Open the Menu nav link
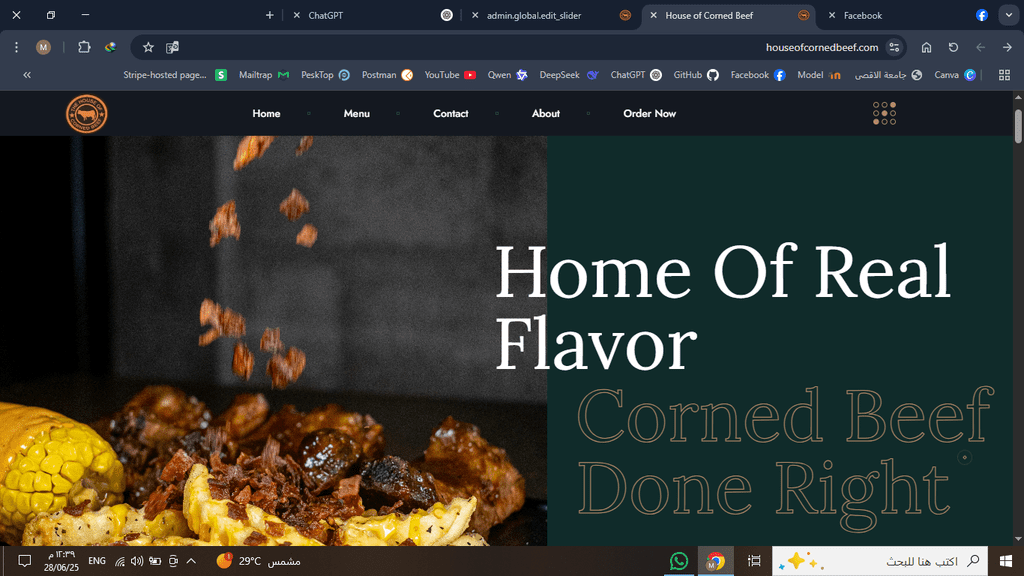This screenshot has height=576, width=1024. [357, 114]
